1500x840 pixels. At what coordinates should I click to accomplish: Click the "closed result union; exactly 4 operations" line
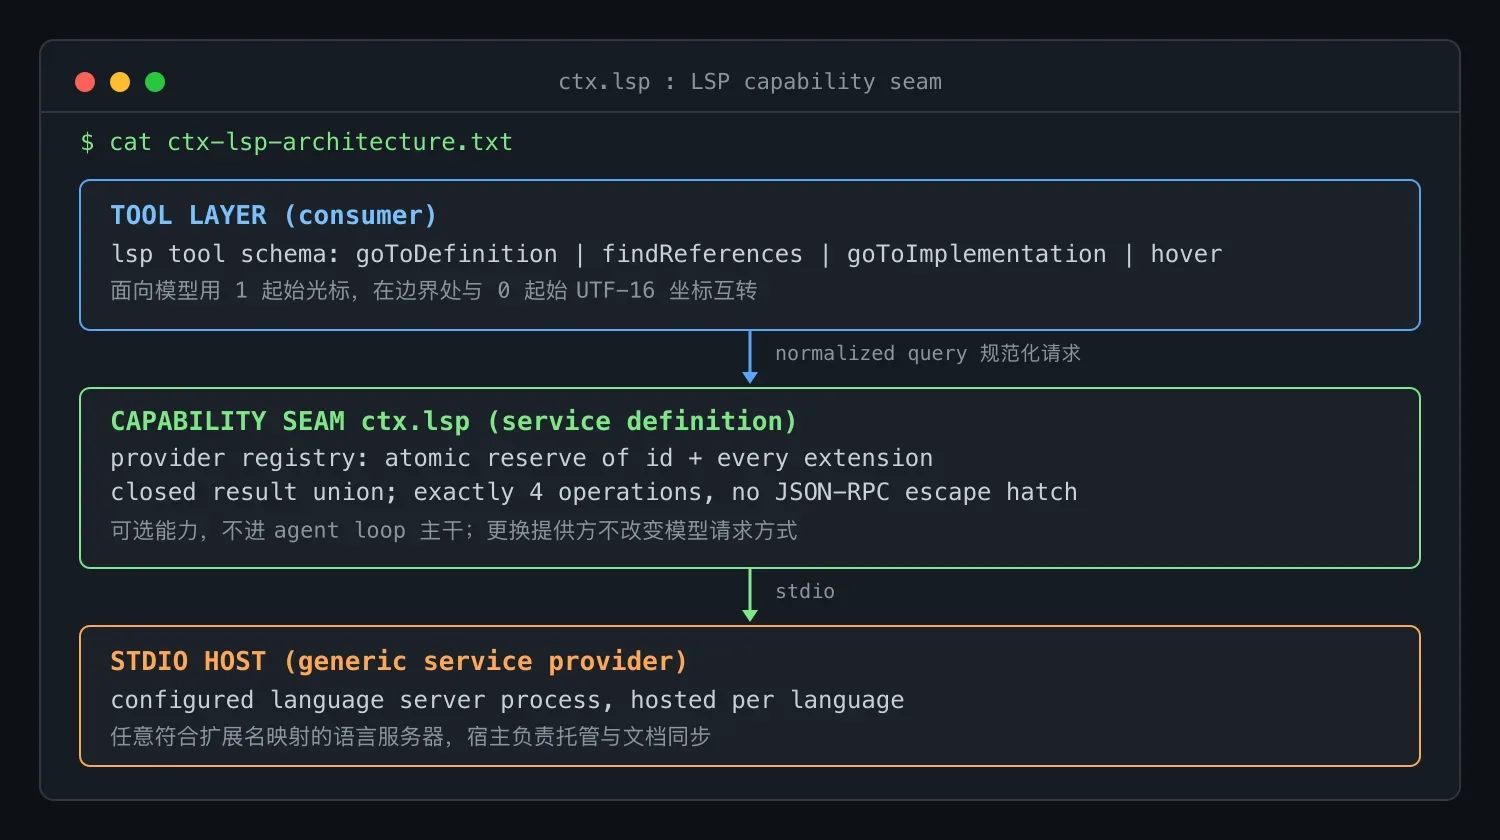[x=594, y=492]
